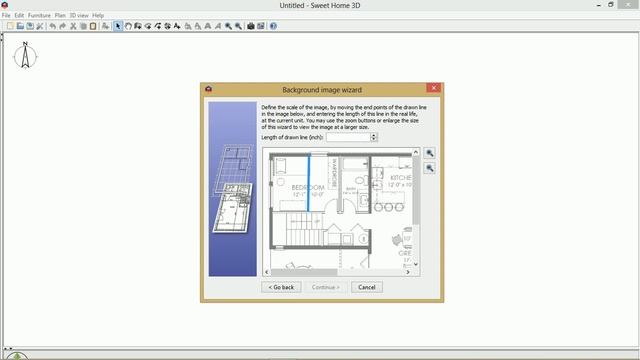Click the Create video toolbar icon

pyautogui.click(x=260, y=26)
